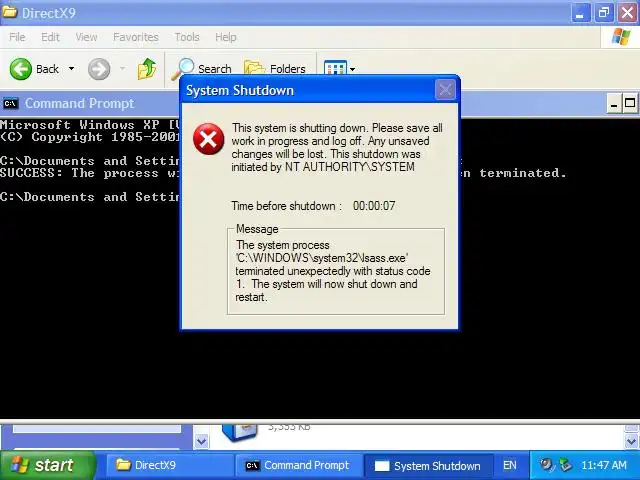Open the Tools menu
Viewport: 640px width, 480px height.
tap(187, 37)
